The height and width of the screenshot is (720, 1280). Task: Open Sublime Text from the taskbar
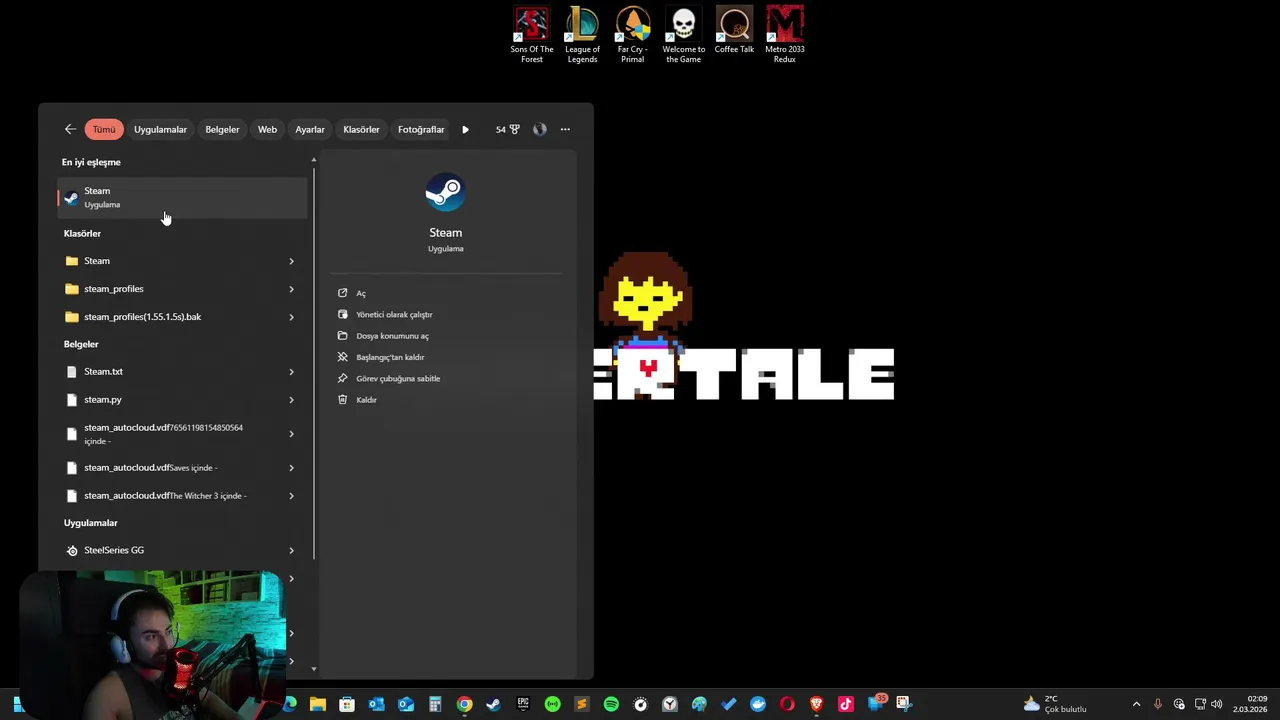[x=582, y=704]
